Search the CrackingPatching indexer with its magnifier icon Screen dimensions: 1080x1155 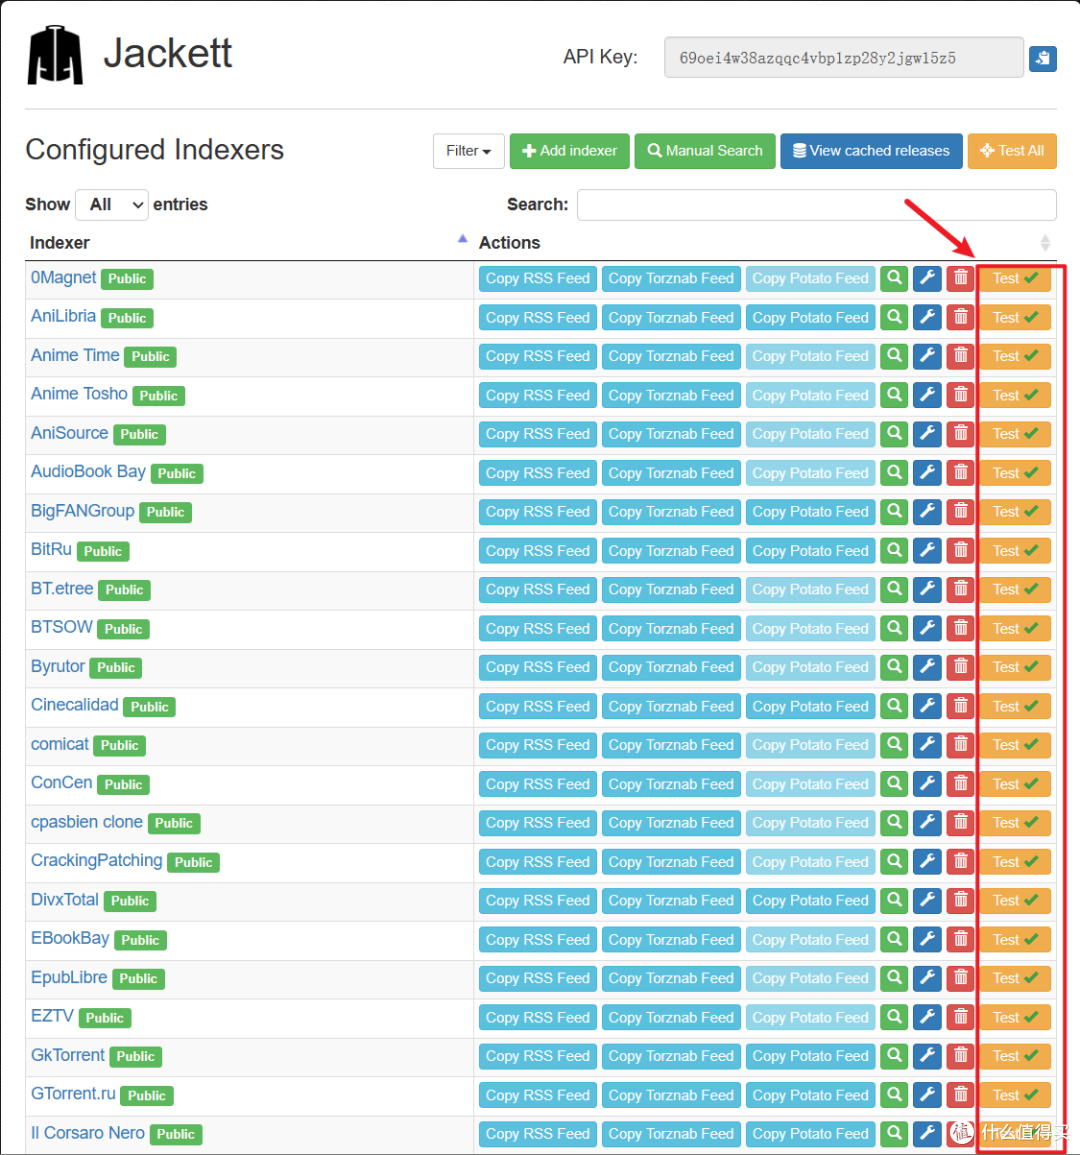point(894,861)
